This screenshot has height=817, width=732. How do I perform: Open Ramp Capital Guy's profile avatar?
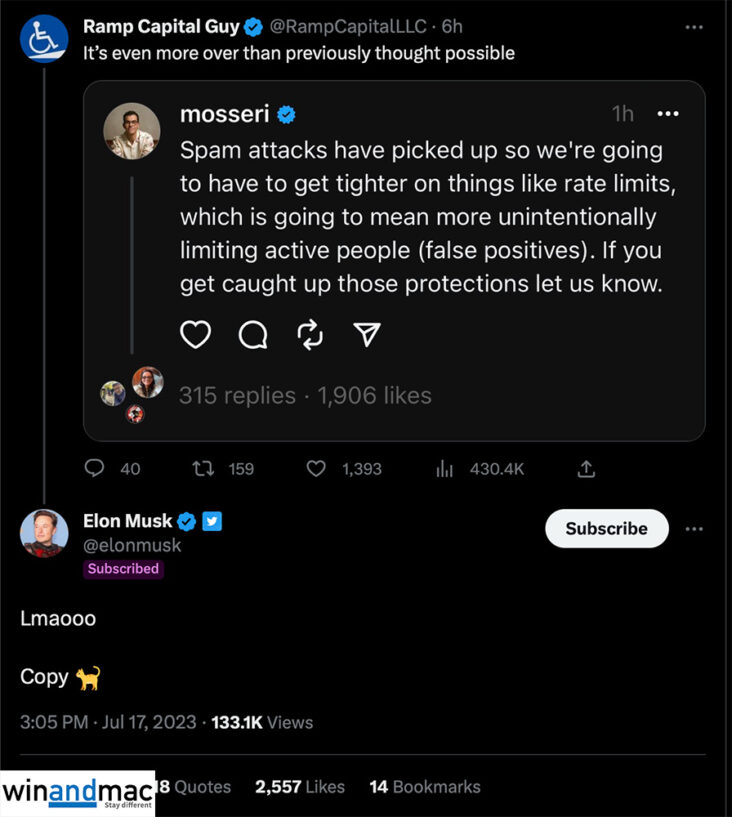[44, 37]
